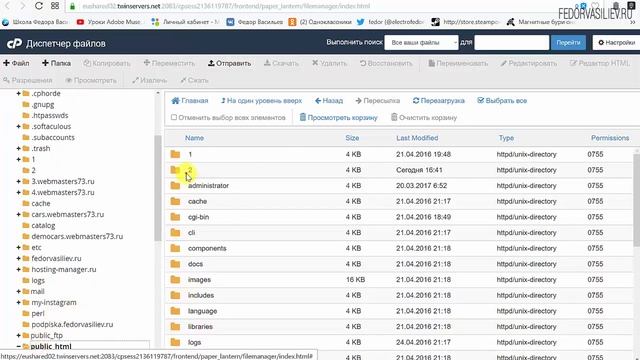This screenshot has height=360, width=640.
Task: Click Очистить корзину to empty trash
Action: [x=424, y=118]
